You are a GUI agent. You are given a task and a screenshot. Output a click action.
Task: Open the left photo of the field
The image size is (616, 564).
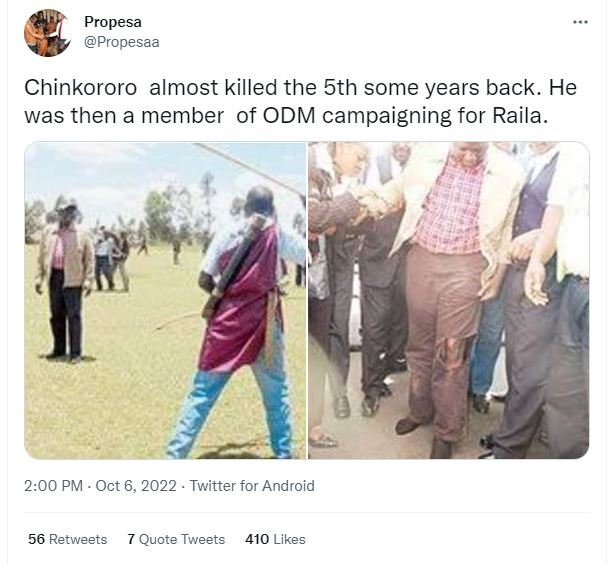165,300
